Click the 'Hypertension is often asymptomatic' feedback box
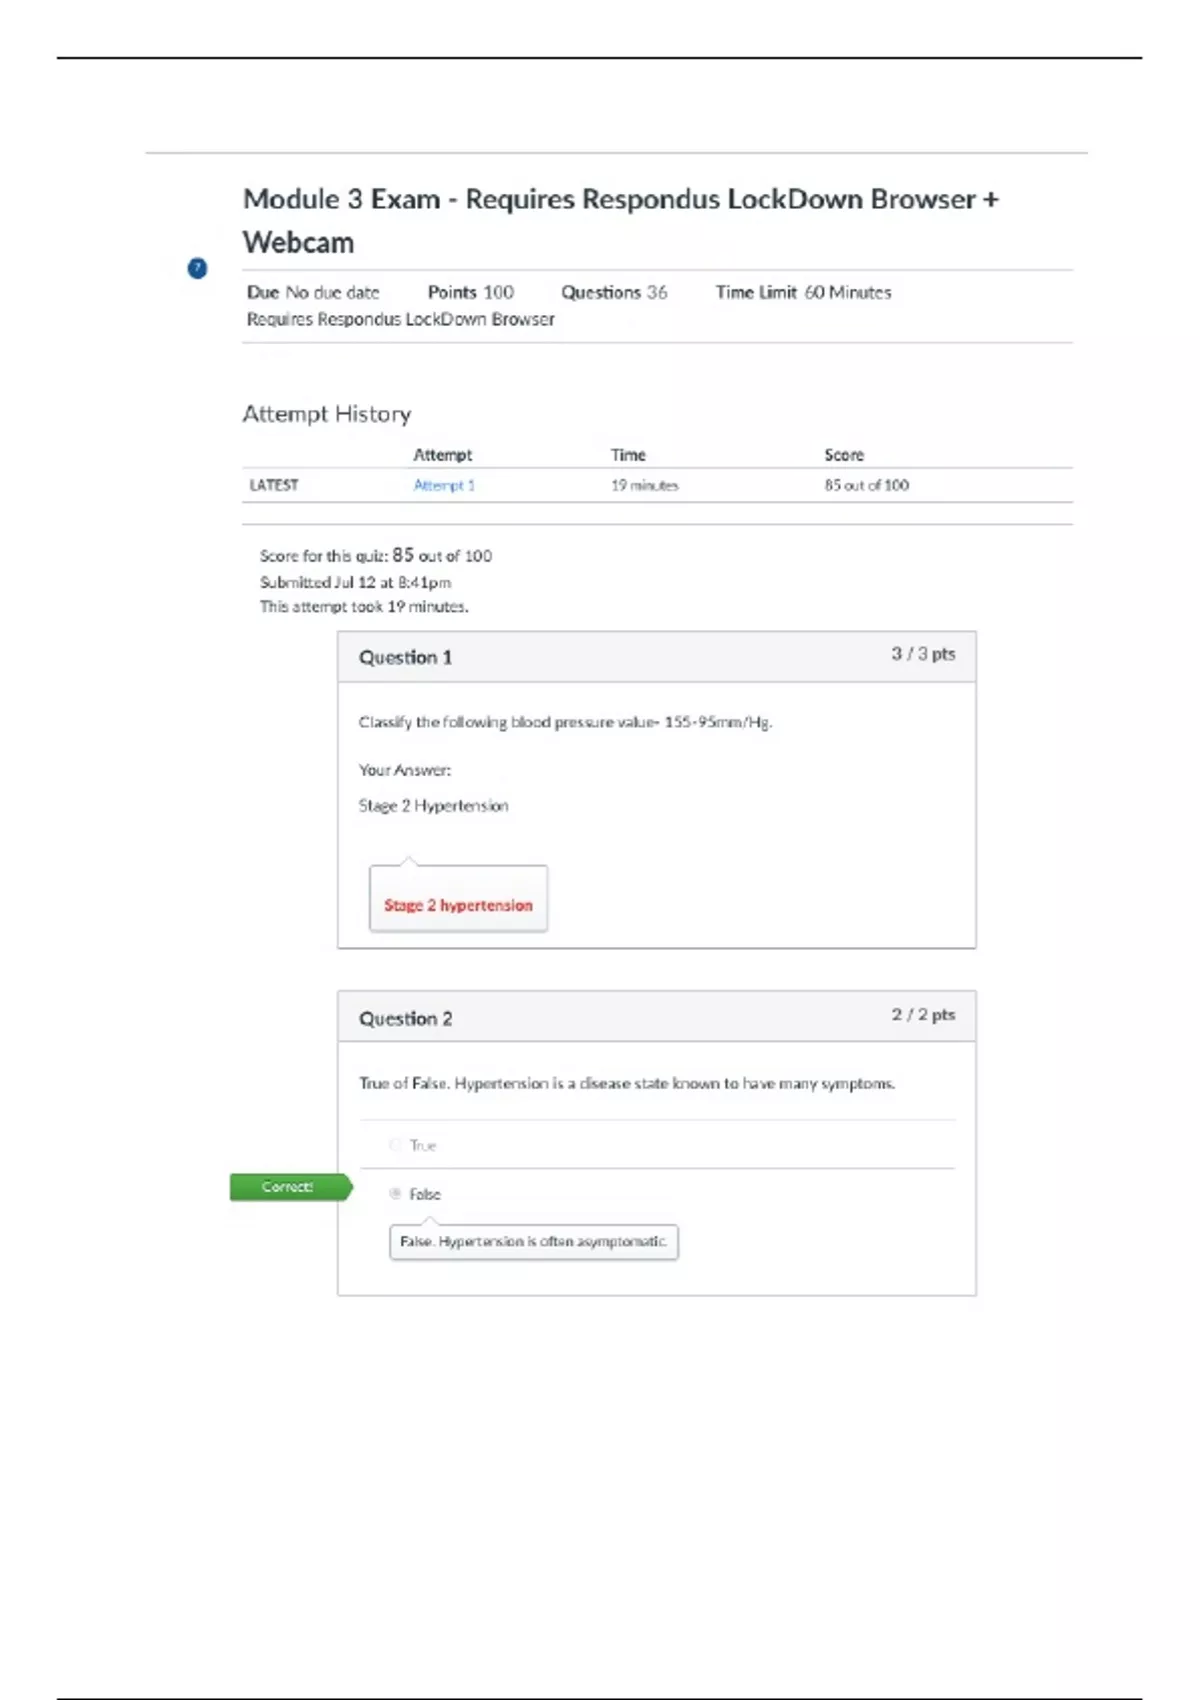 (533, 1242)
